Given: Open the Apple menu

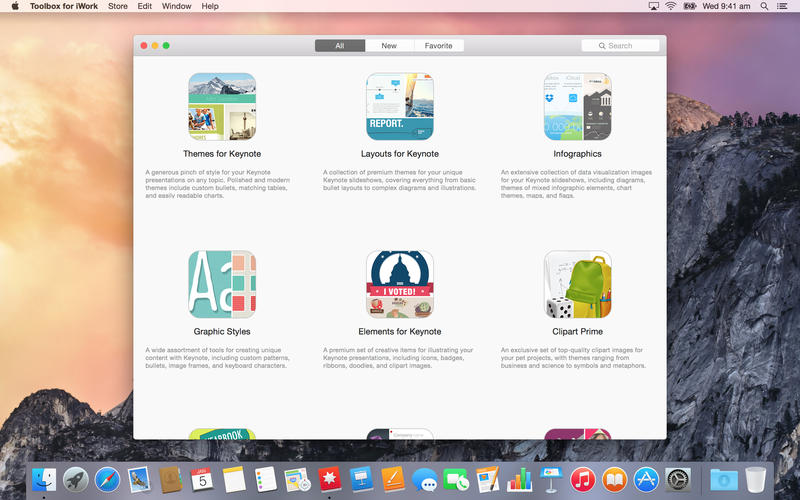Looking at the screenshot, I should tap(15, 6).
